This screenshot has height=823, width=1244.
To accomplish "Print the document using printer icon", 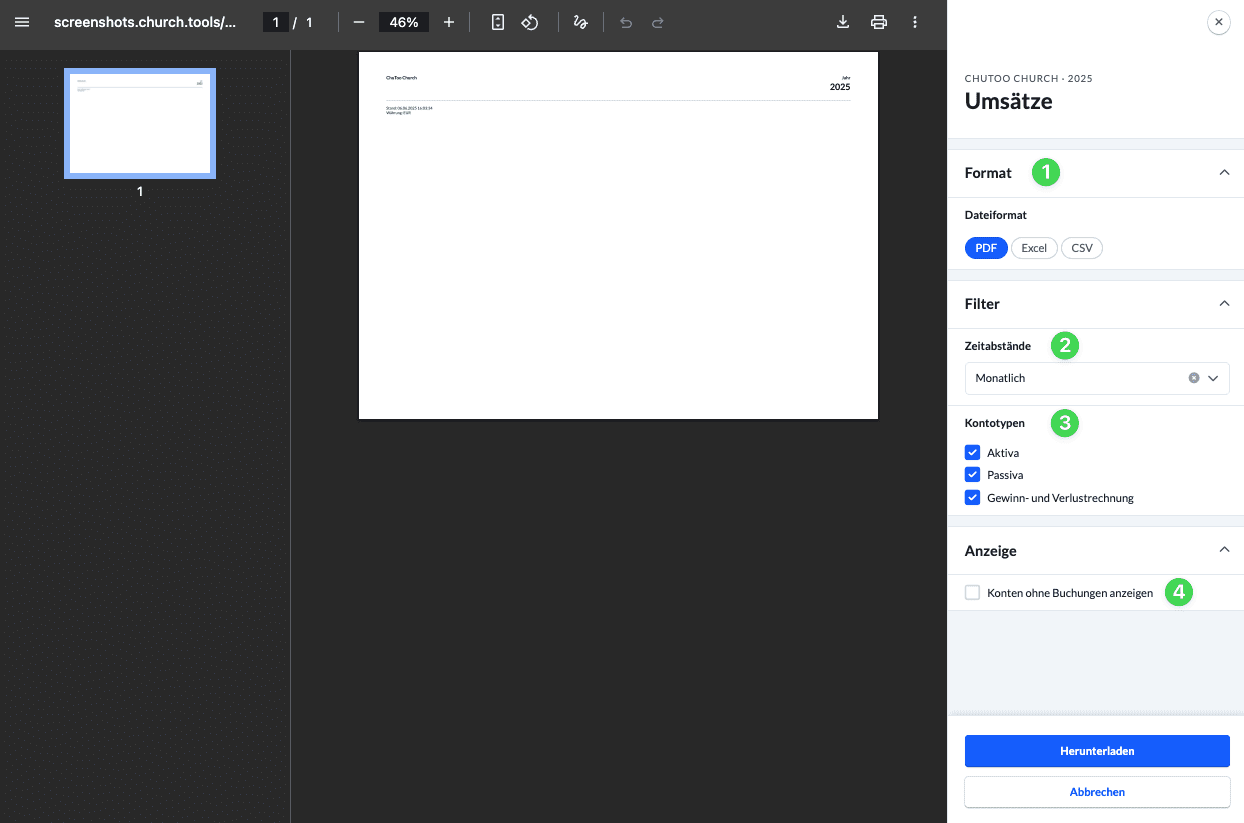I will tap(879, 22).
